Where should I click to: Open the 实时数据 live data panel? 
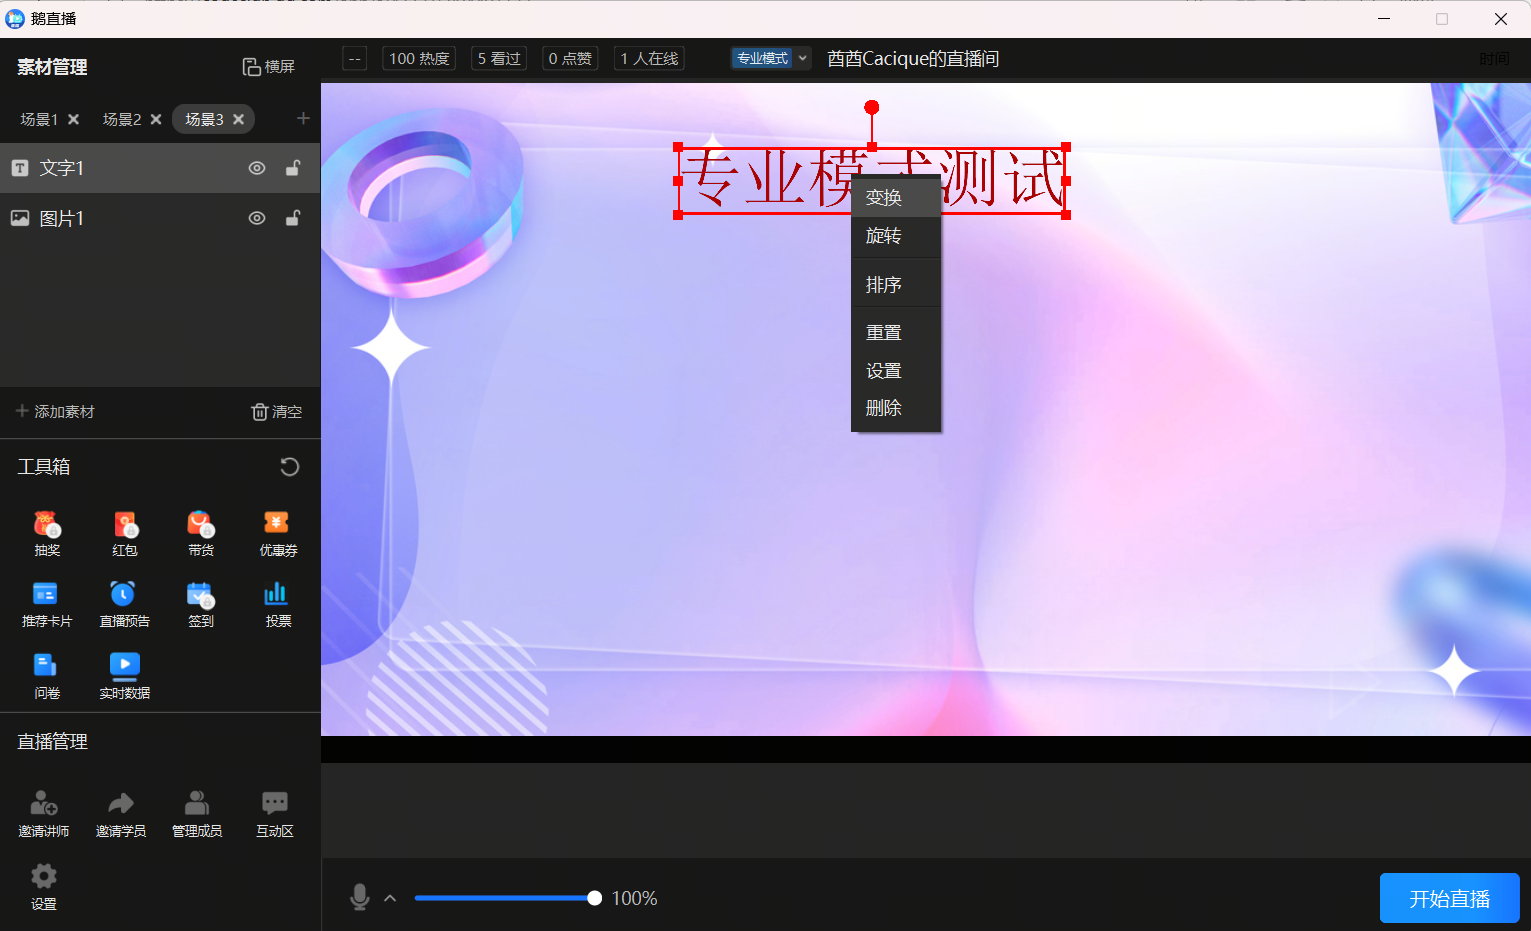pos(123,673)
